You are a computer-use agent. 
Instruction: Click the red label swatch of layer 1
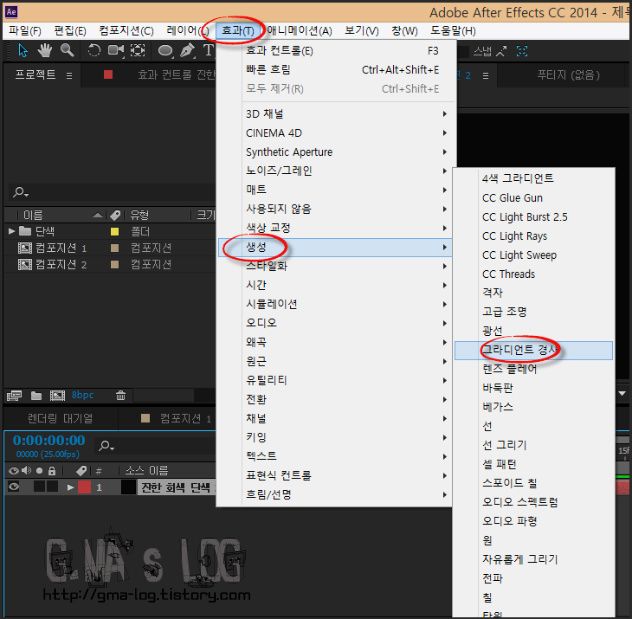[84, 487]
